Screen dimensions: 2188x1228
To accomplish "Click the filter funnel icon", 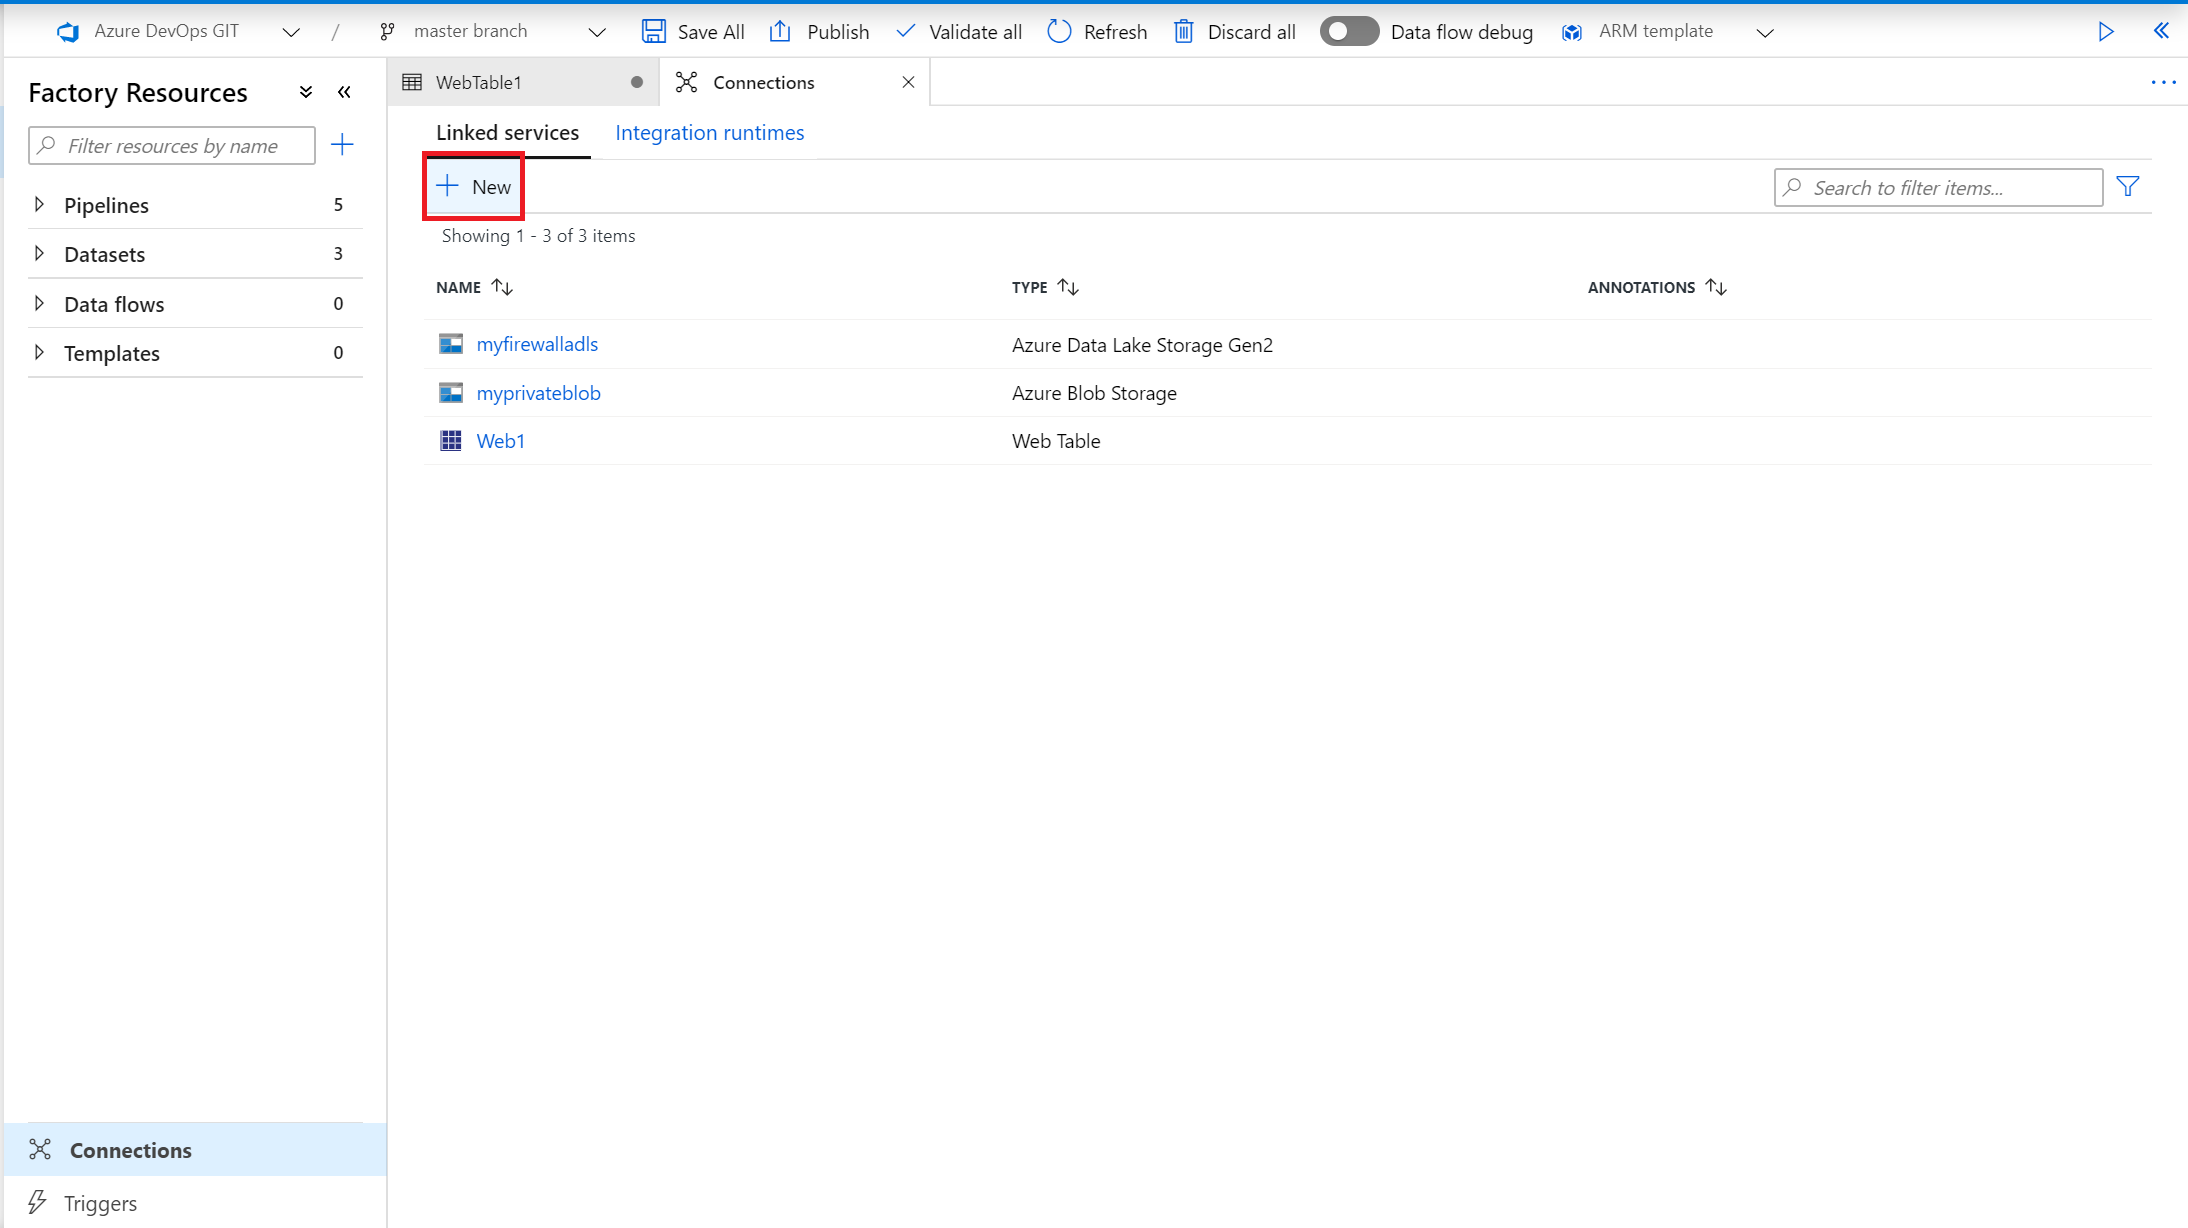I will 2128,187.
